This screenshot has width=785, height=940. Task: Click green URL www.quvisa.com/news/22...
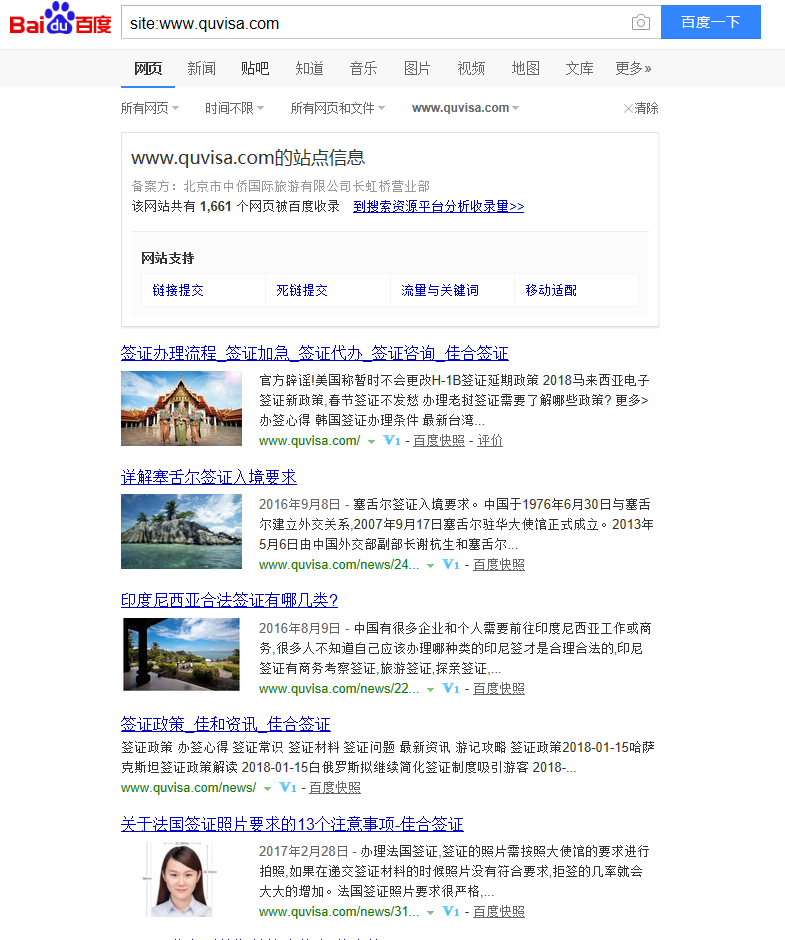point(339,689)
